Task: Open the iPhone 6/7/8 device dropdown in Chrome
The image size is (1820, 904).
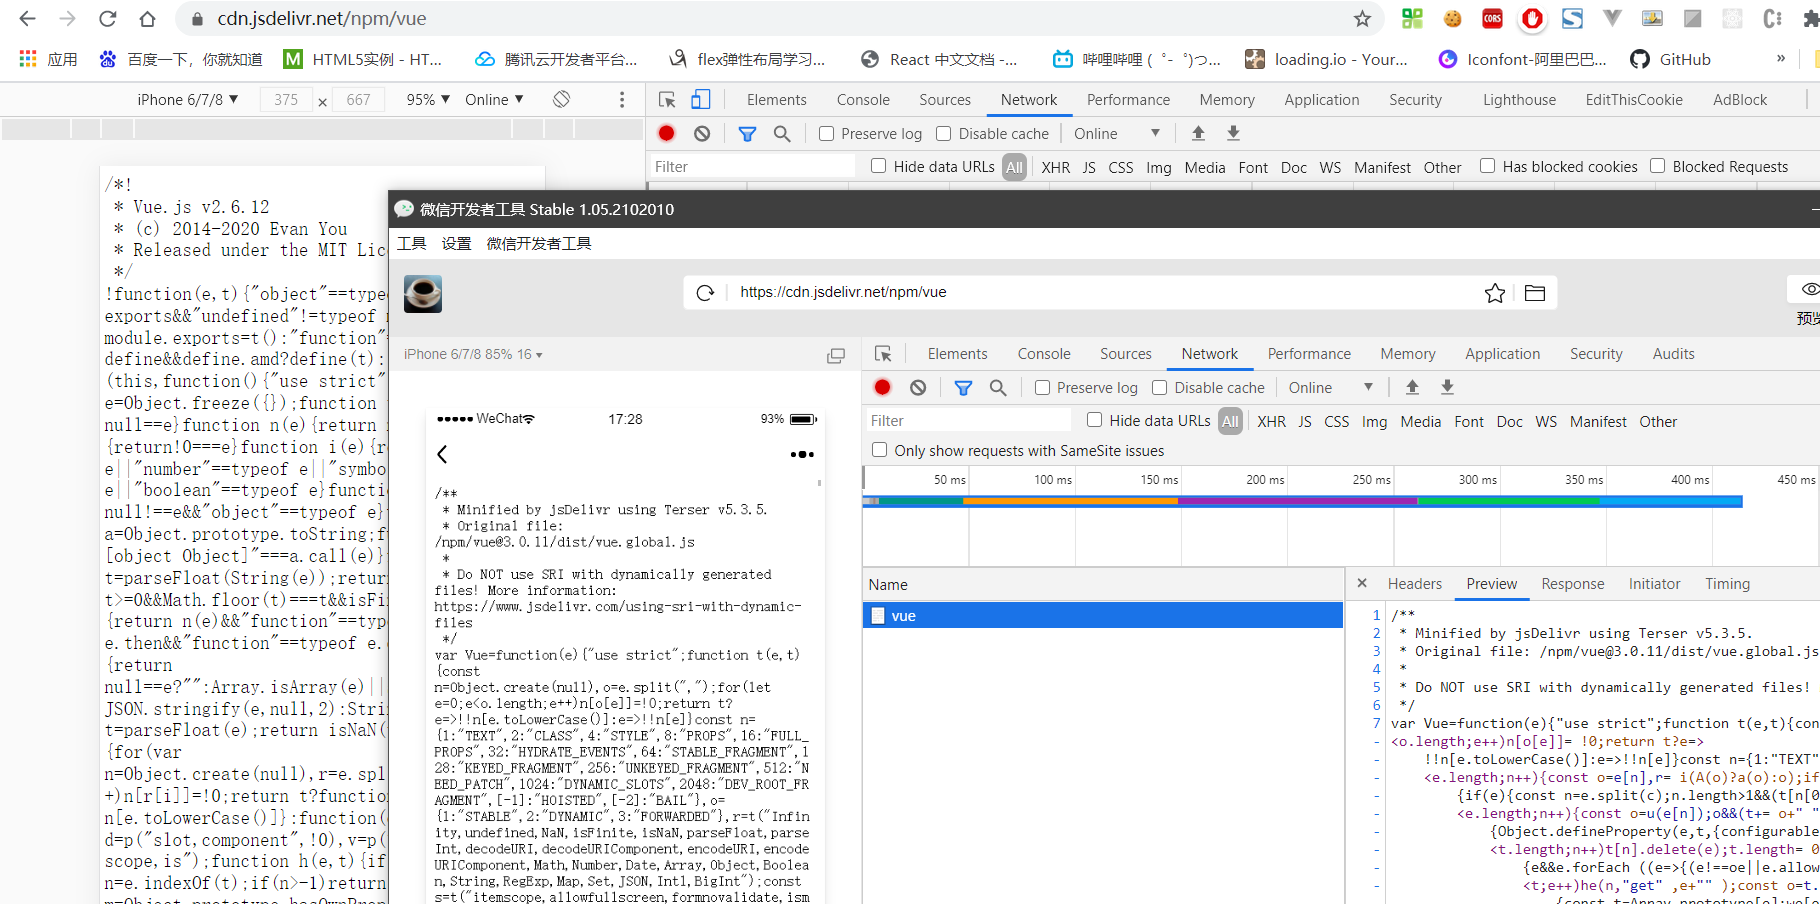Action: [x=188, y=99]
